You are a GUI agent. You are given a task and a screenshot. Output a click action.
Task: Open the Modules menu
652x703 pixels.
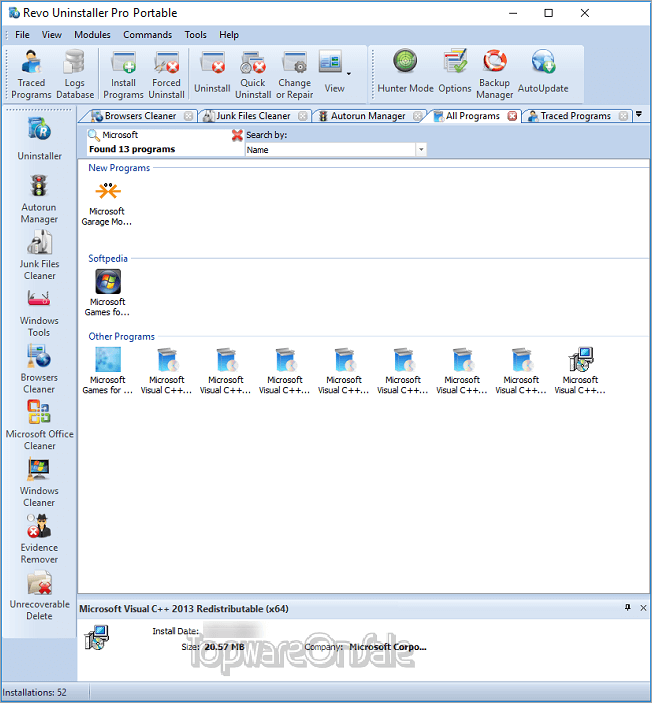tap(92, 35)
